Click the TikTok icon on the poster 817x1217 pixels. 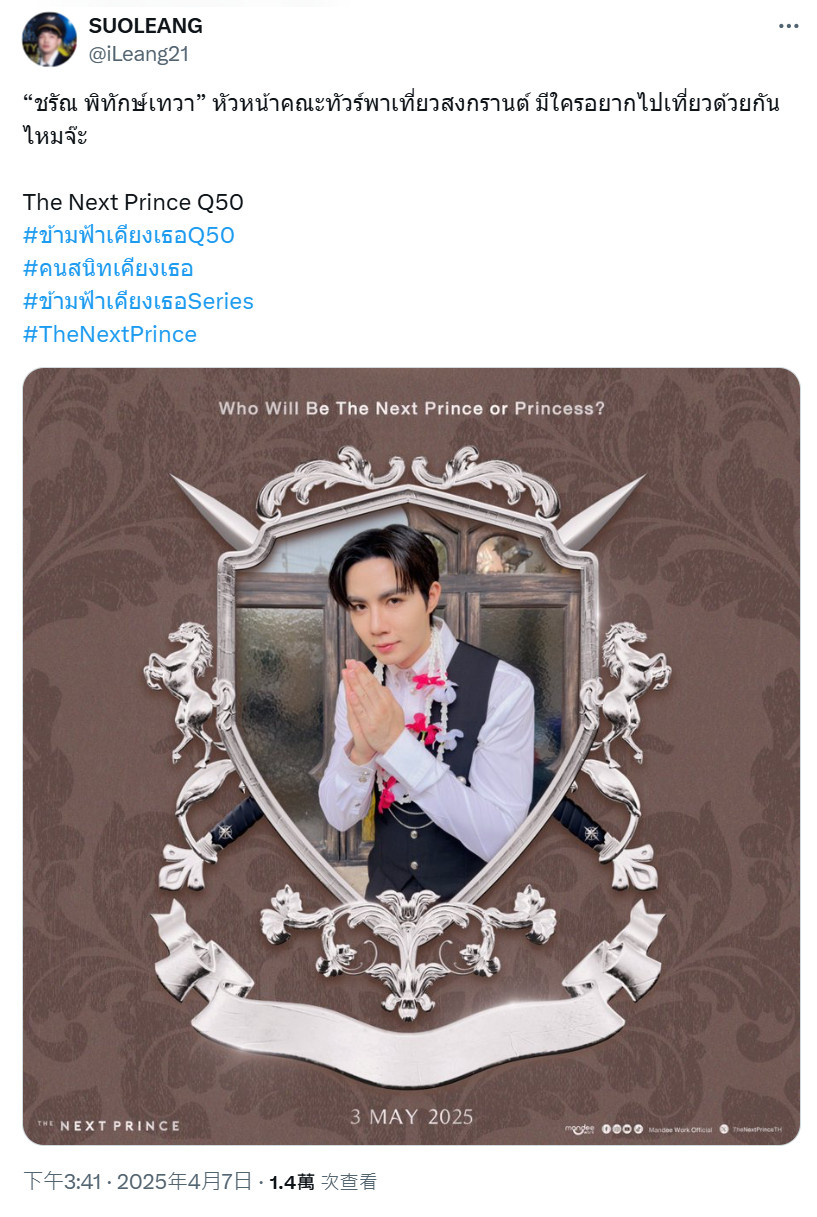tap(638, 1129)
